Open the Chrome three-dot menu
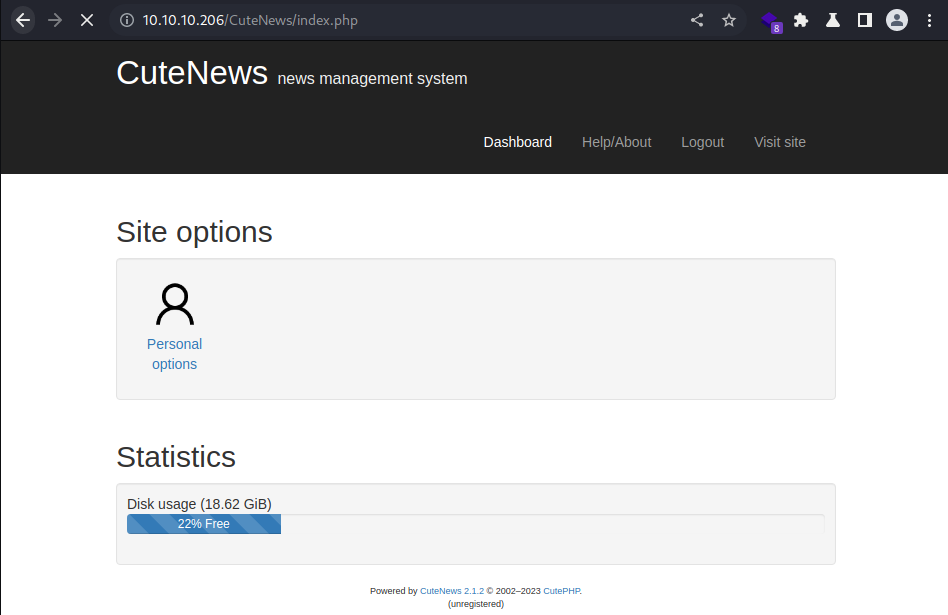The width and height of the screenshot is (948, 615). (x=929, y=20)
